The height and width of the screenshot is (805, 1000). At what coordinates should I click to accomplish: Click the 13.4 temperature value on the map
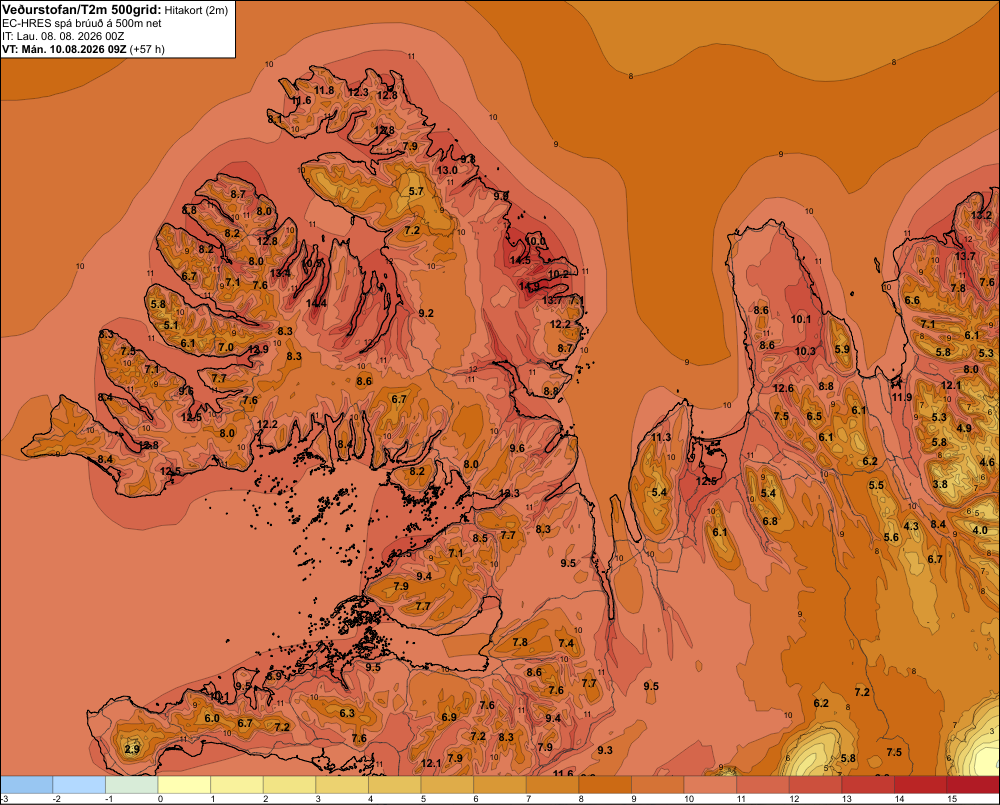(x=280, y=273)
